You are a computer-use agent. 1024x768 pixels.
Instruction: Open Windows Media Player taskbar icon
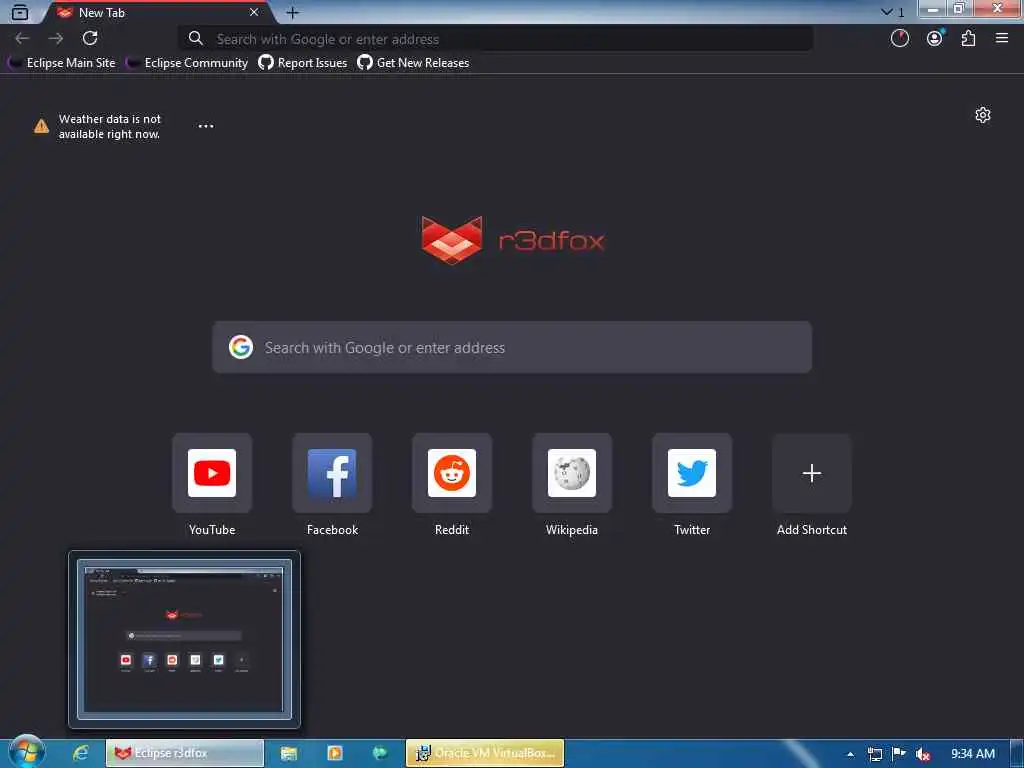tap(334, 753)
